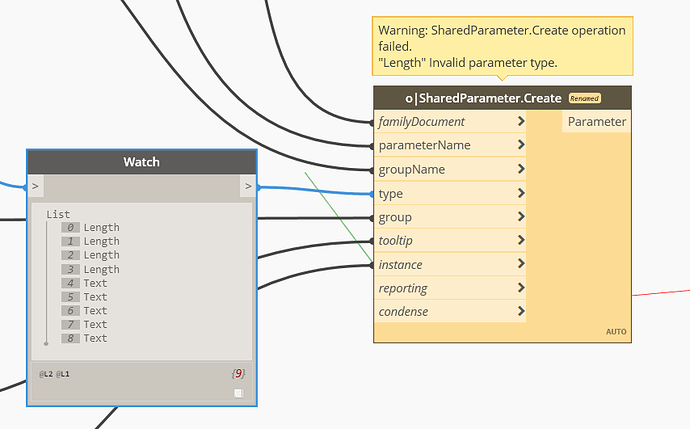Click the Parameter output port
The image size is (690, 429).
click(x=596, y=121)
